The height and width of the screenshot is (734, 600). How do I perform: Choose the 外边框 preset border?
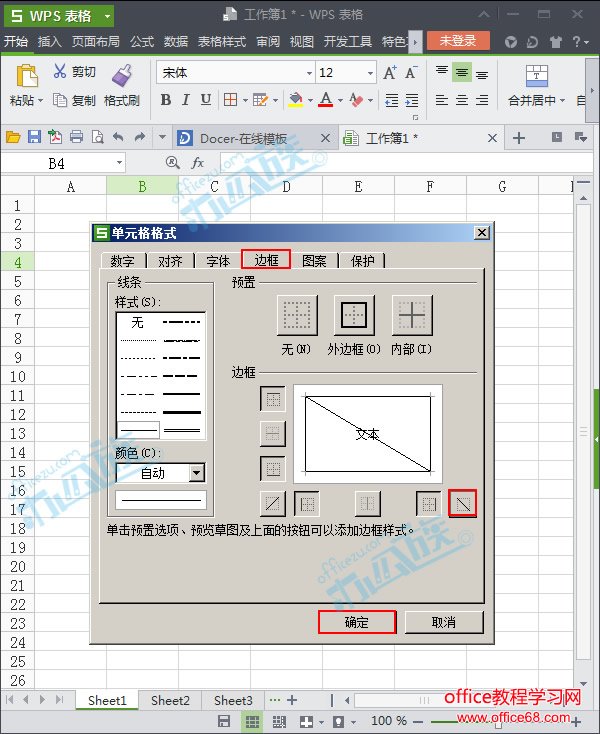click(x=354, y=315)
